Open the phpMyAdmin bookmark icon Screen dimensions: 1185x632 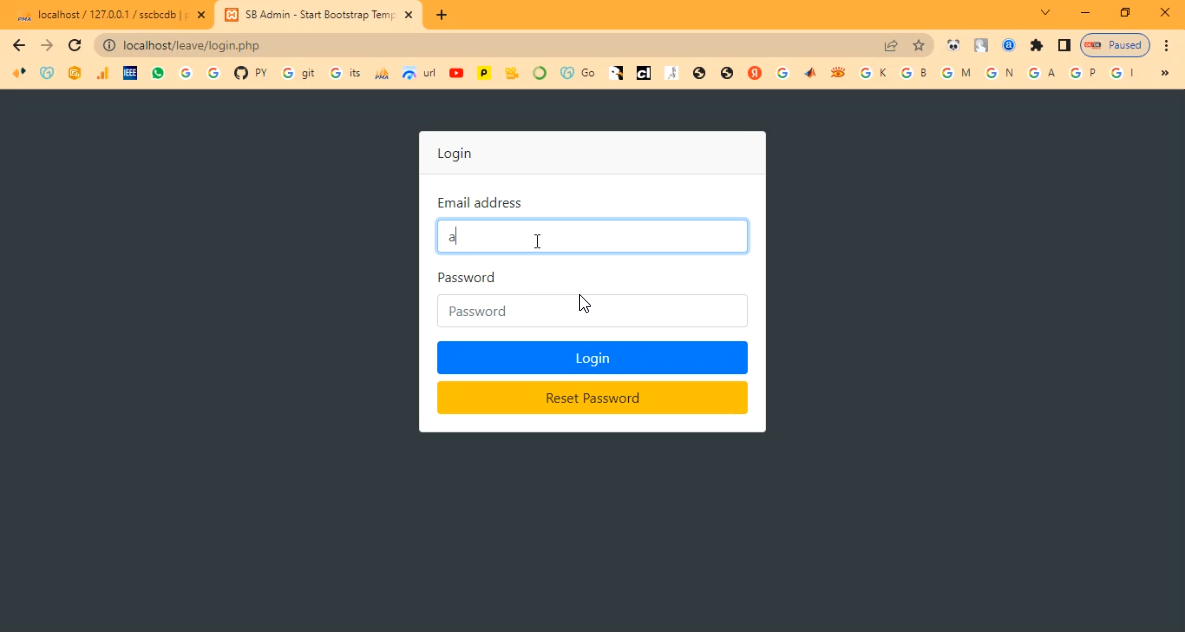[382, 73]
